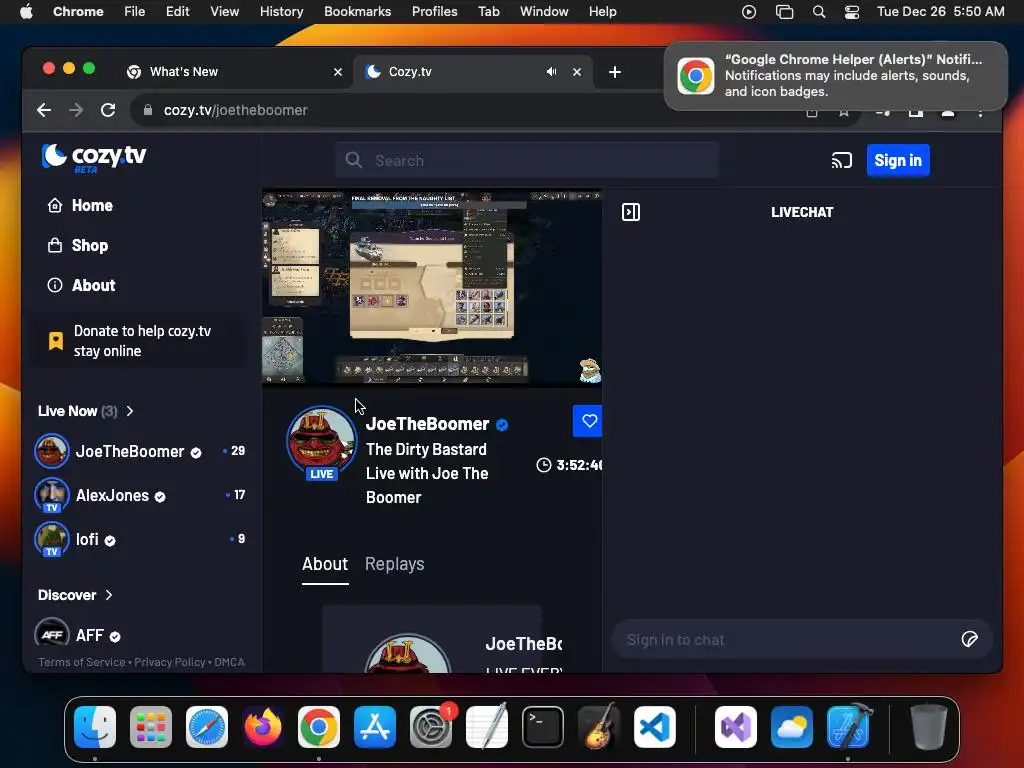Click the Sign in button
The width and height of the screenshot is (1024, 768).
point(897,161)
